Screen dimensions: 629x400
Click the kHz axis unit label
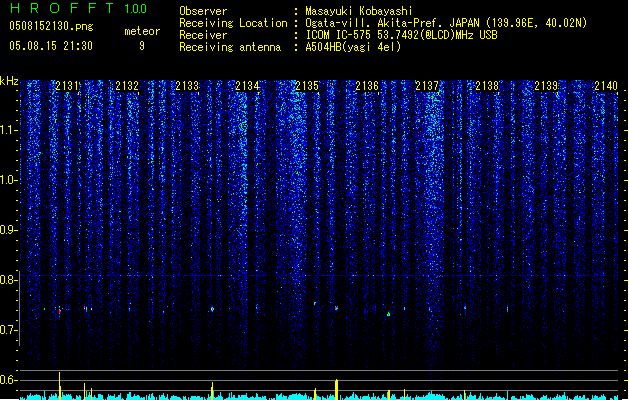point(9,81)
